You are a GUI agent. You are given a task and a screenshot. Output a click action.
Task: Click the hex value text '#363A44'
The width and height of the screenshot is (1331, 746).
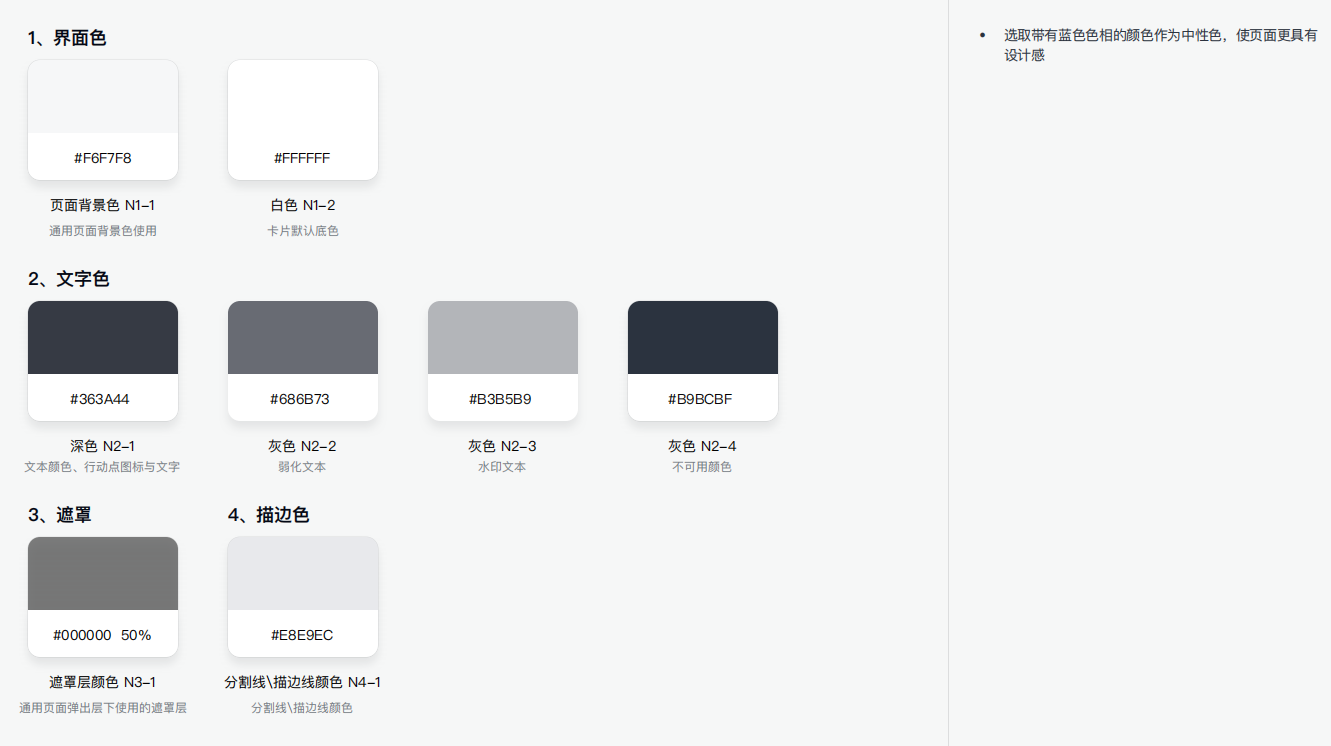100,399
